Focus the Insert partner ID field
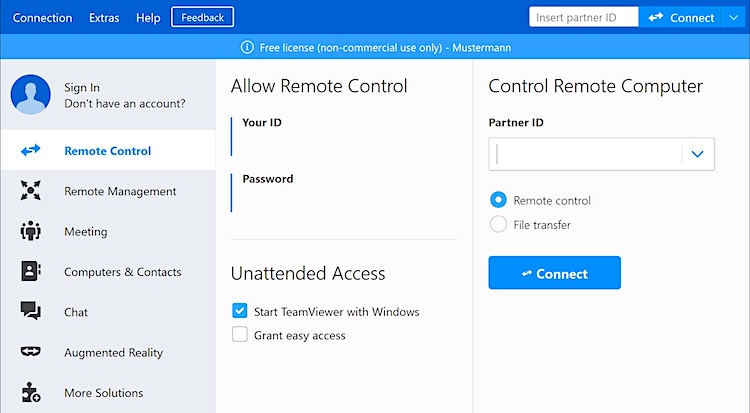 (584, 17)
